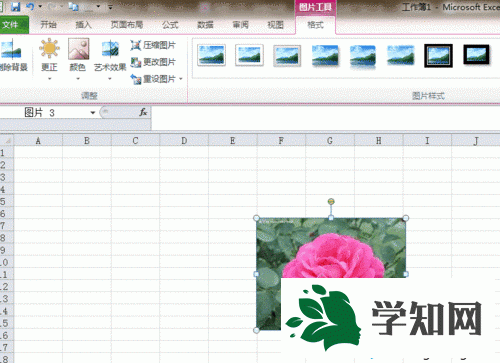The height and width of the screenshot is (363, 500).
Task: Select column H header
Action: tap(379, 141)
